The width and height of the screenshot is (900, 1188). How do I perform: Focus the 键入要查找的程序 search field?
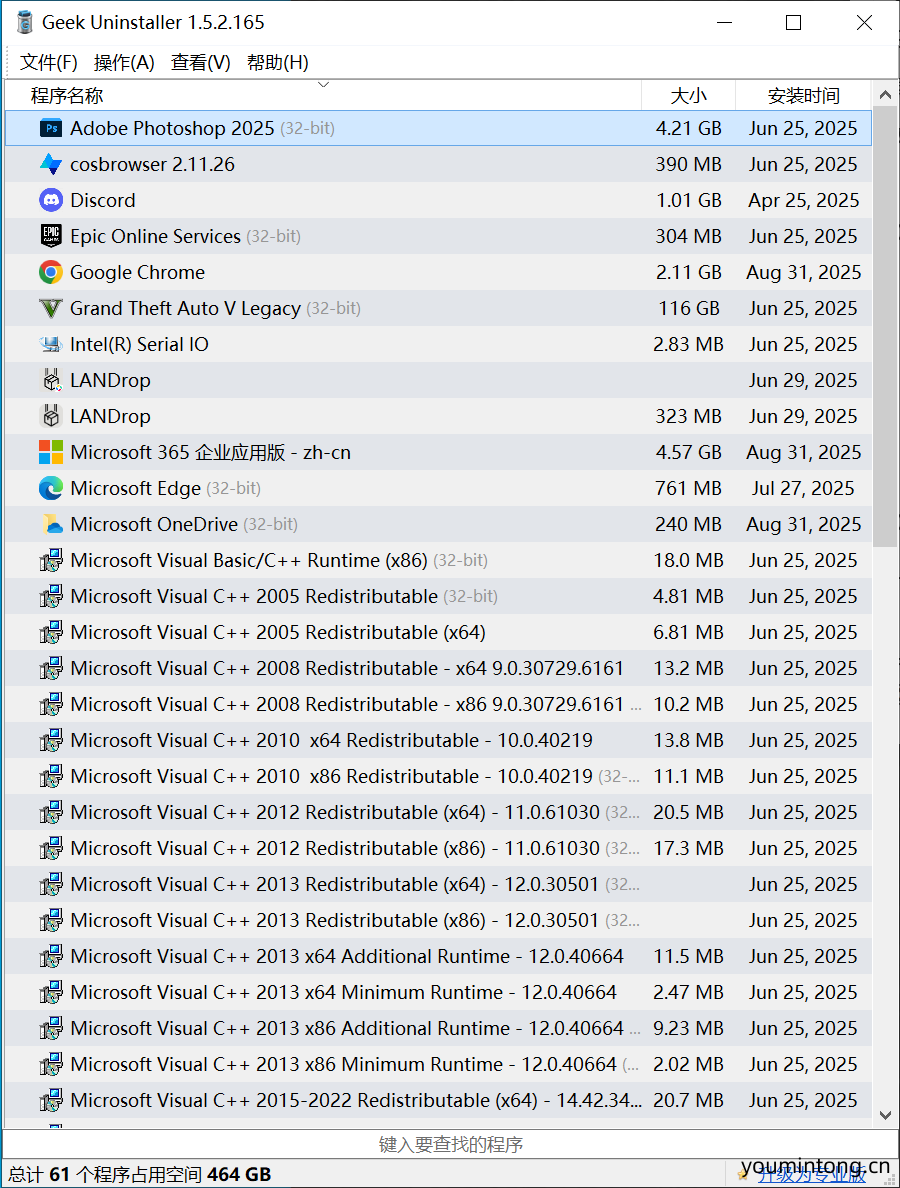click(450, 1144)
